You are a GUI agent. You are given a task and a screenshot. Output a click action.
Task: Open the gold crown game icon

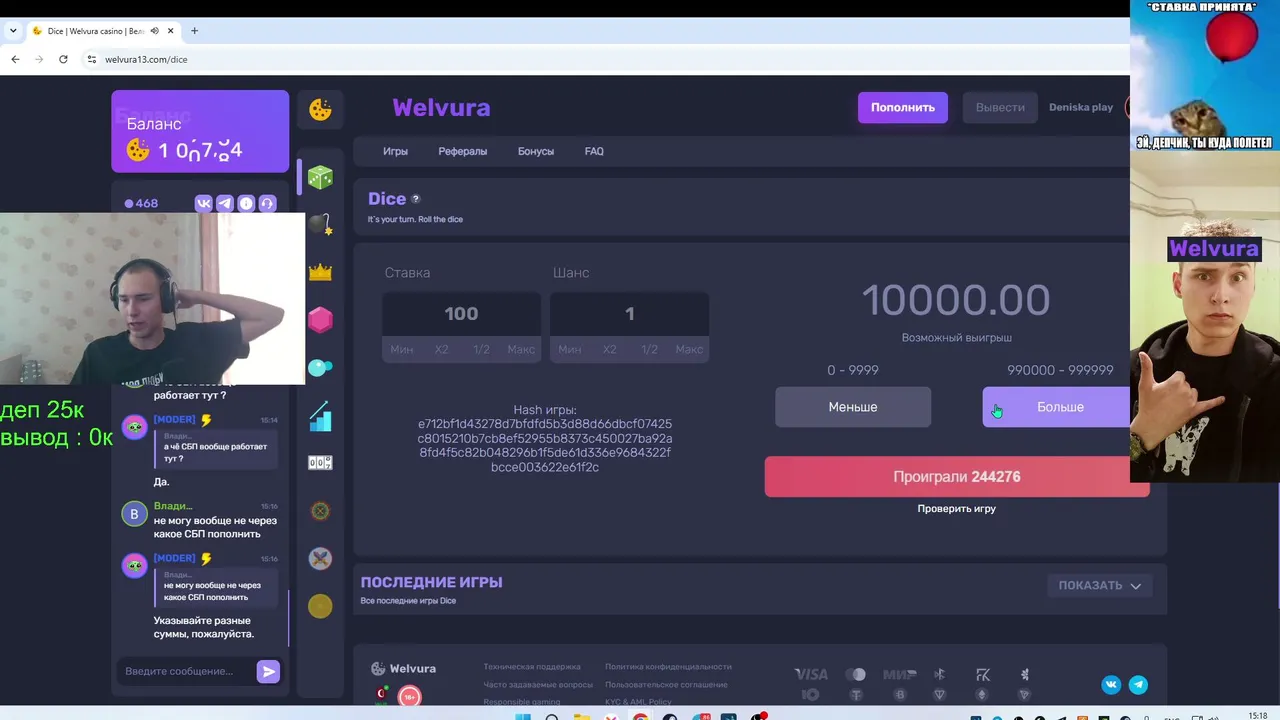point(320,272)
